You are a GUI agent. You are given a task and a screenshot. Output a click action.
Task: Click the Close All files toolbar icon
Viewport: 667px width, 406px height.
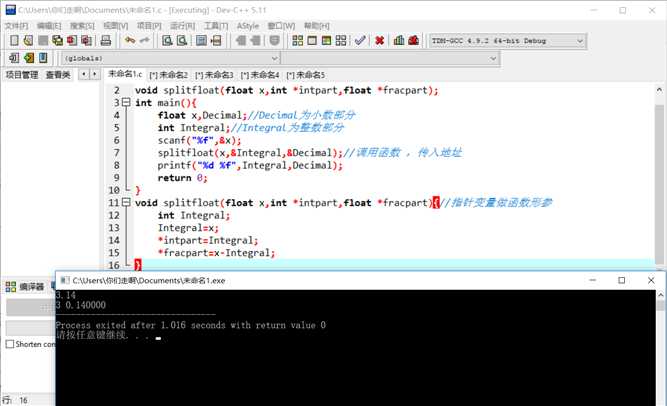[x=86, y=40]
